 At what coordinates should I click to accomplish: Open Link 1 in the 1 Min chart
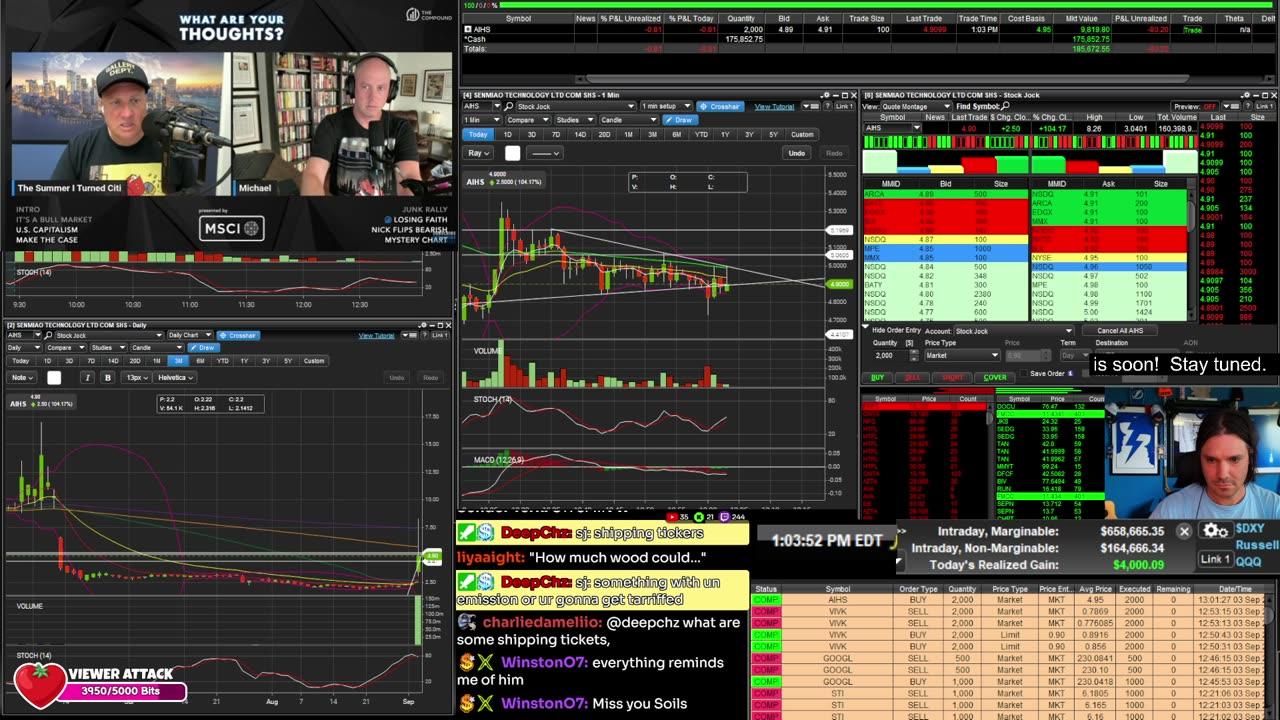coord(843,106)
